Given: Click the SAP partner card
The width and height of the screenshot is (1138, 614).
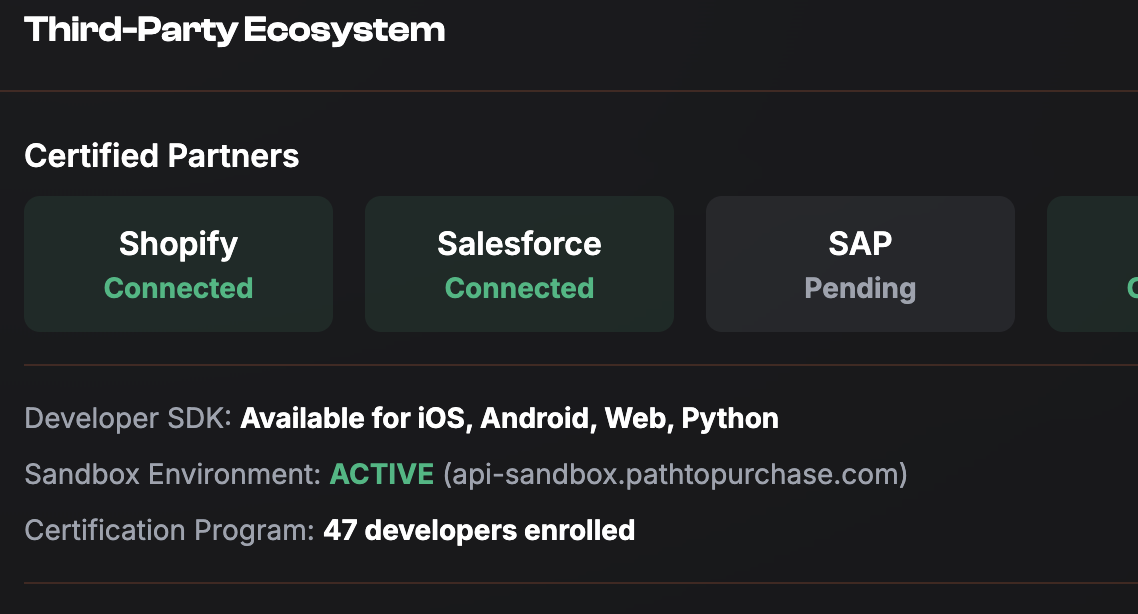Looking at the screenshot, I should [860, 263].
